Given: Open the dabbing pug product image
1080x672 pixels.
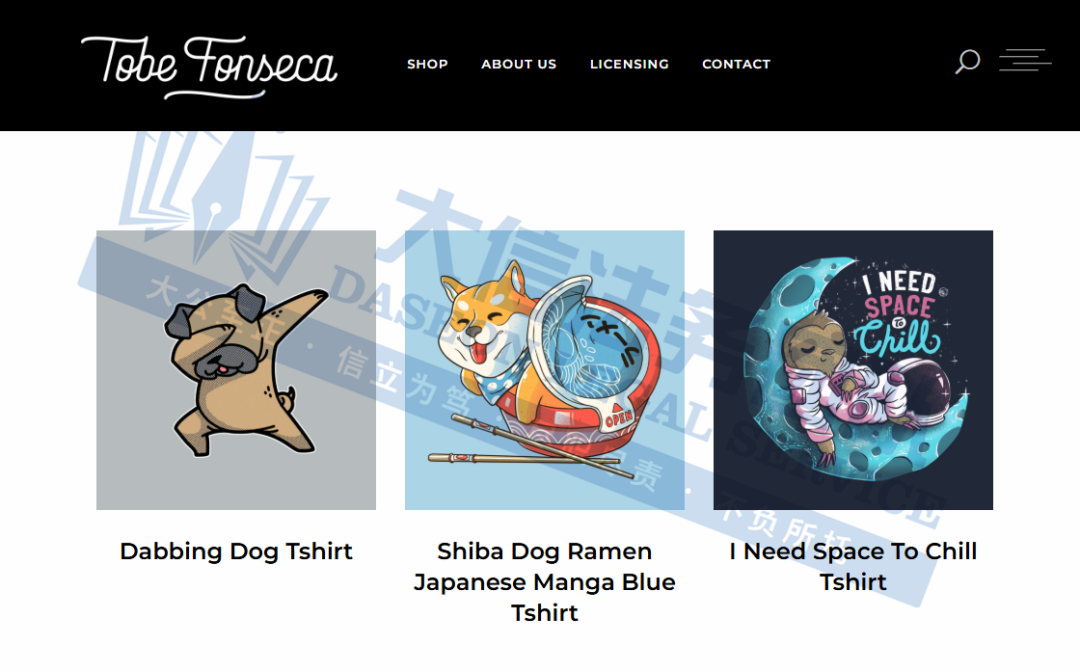Looking at the screenshot, I should coord(236,370).
